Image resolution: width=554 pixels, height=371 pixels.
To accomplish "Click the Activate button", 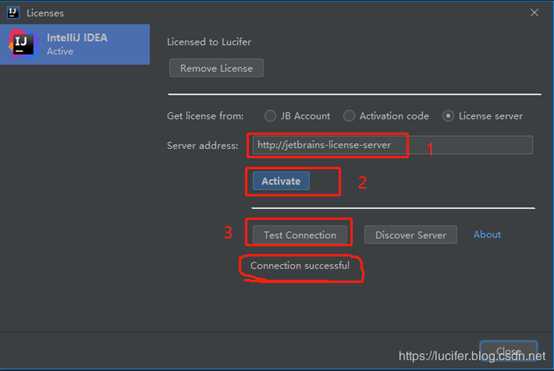I will pos(281,181).
